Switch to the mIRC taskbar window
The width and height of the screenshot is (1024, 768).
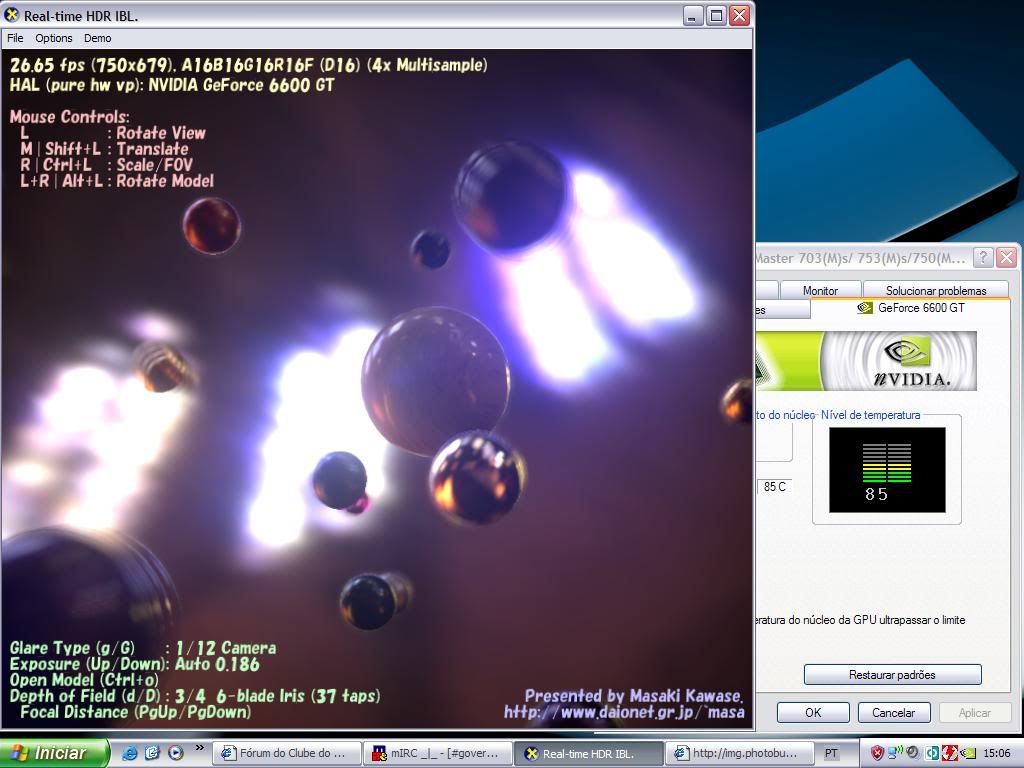click(x=438, y=753)
